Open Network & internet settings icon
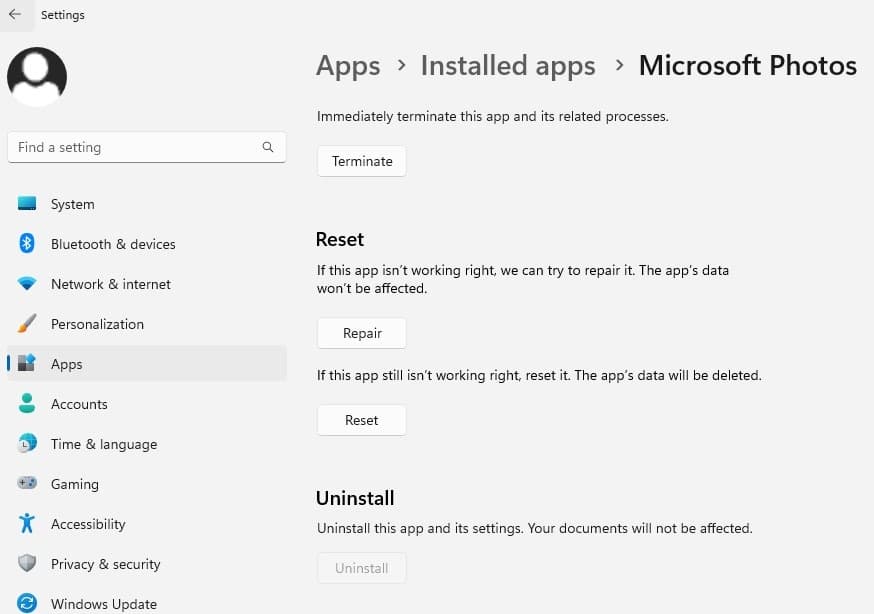The height and width of the screenshot is (614, 874). pyautogui.click(x=26, y=283)
